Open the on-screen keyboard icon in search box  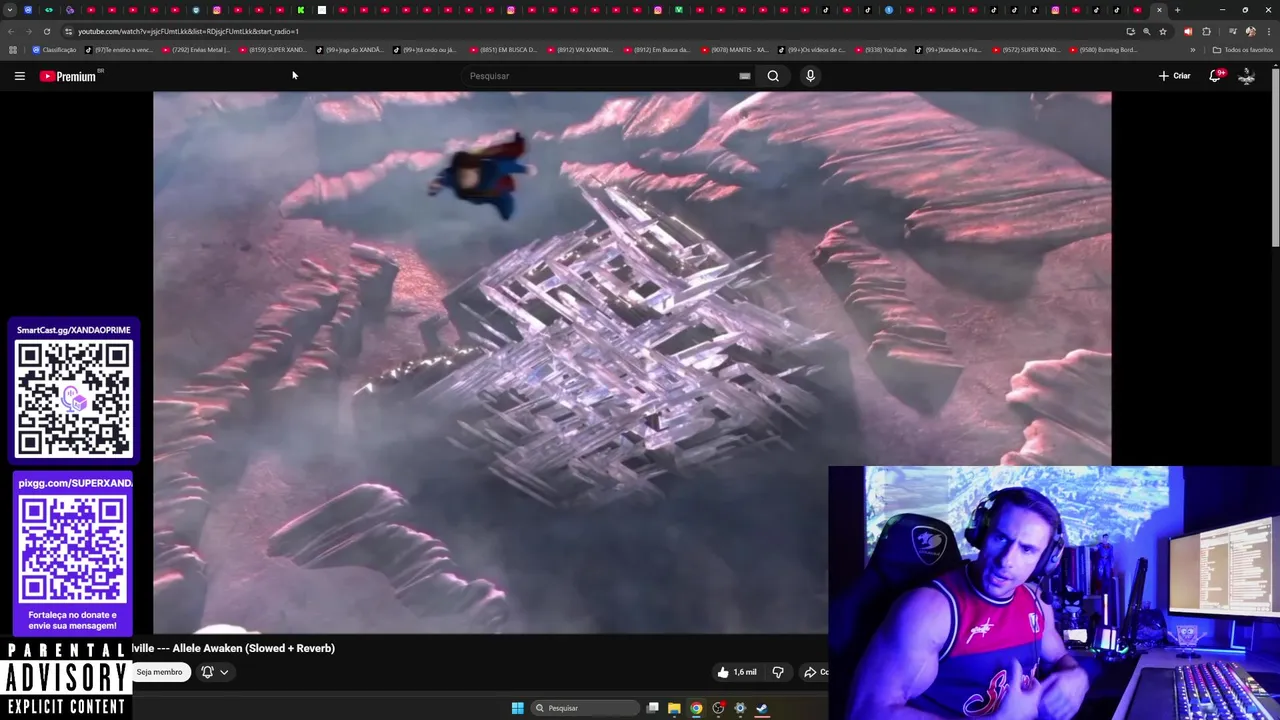[x=745, y=76]
